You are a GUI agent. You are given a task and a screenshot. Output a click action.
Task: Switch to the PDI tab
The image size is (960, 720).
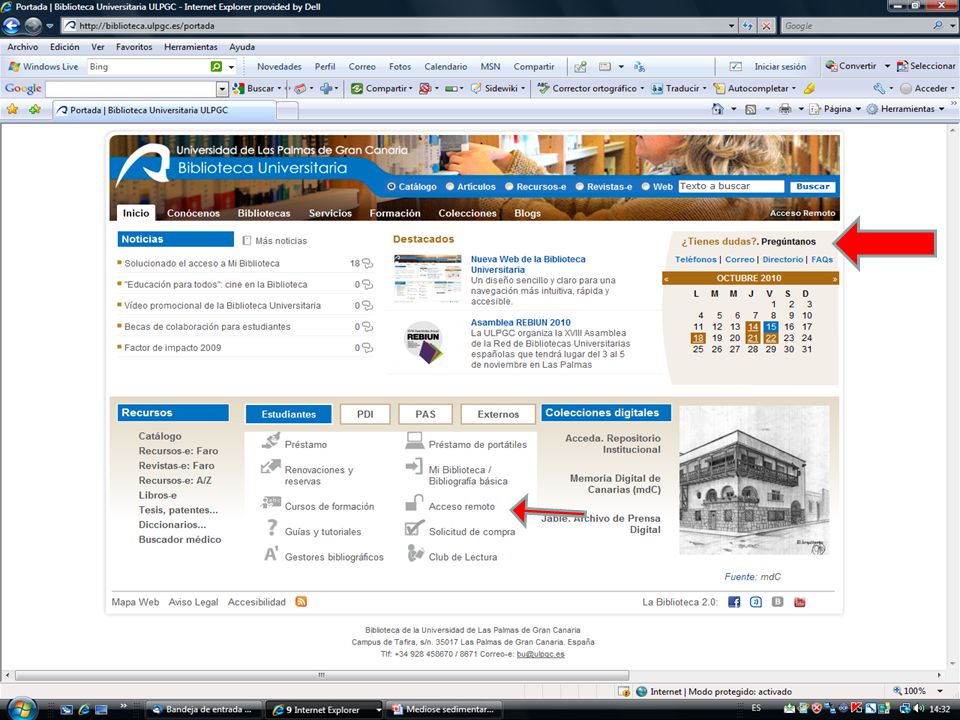pyautogui.click(x=365, y=414)
